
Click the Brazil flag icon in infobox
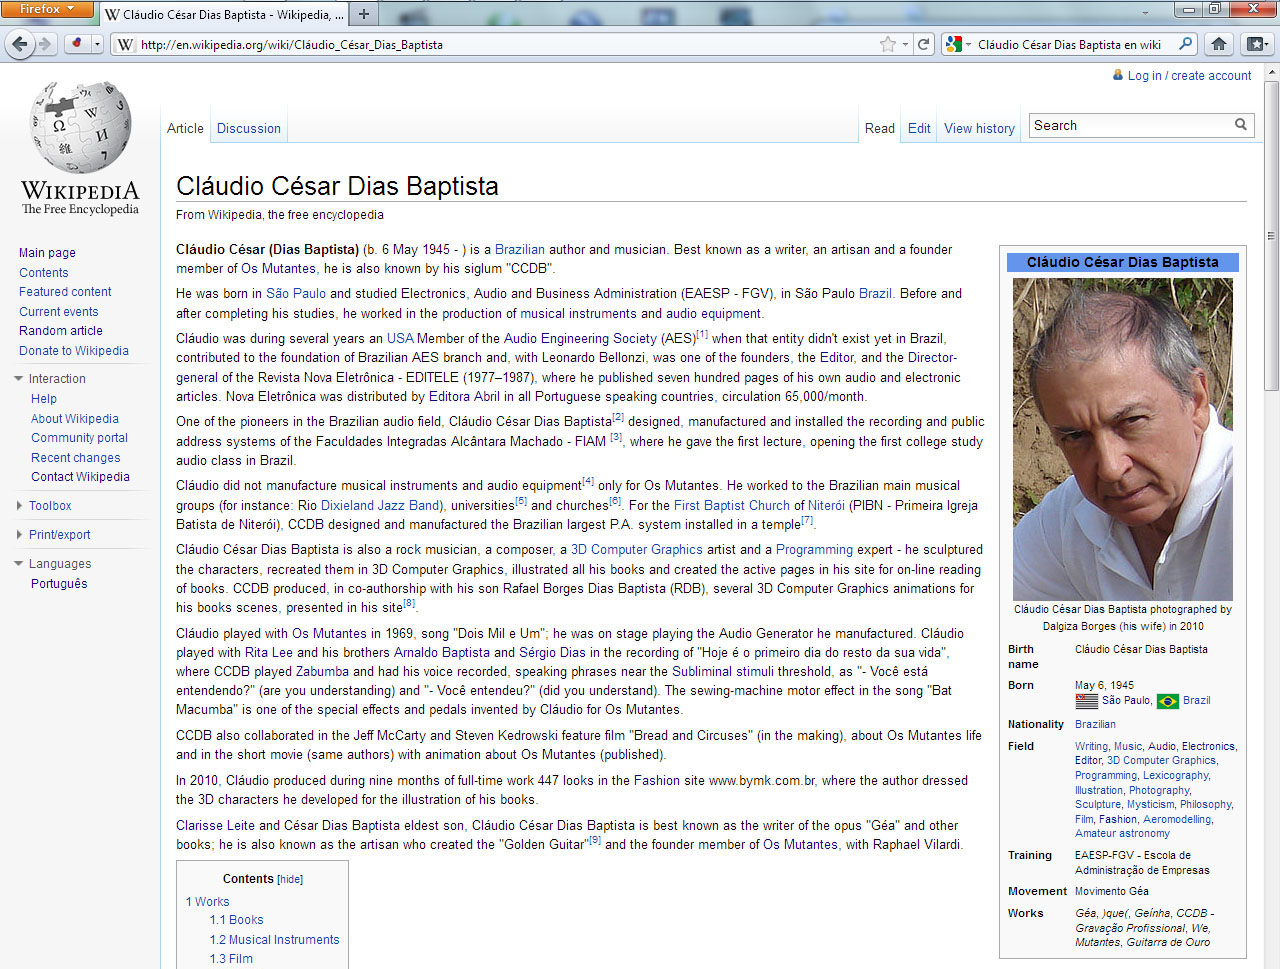(1167, 701)
